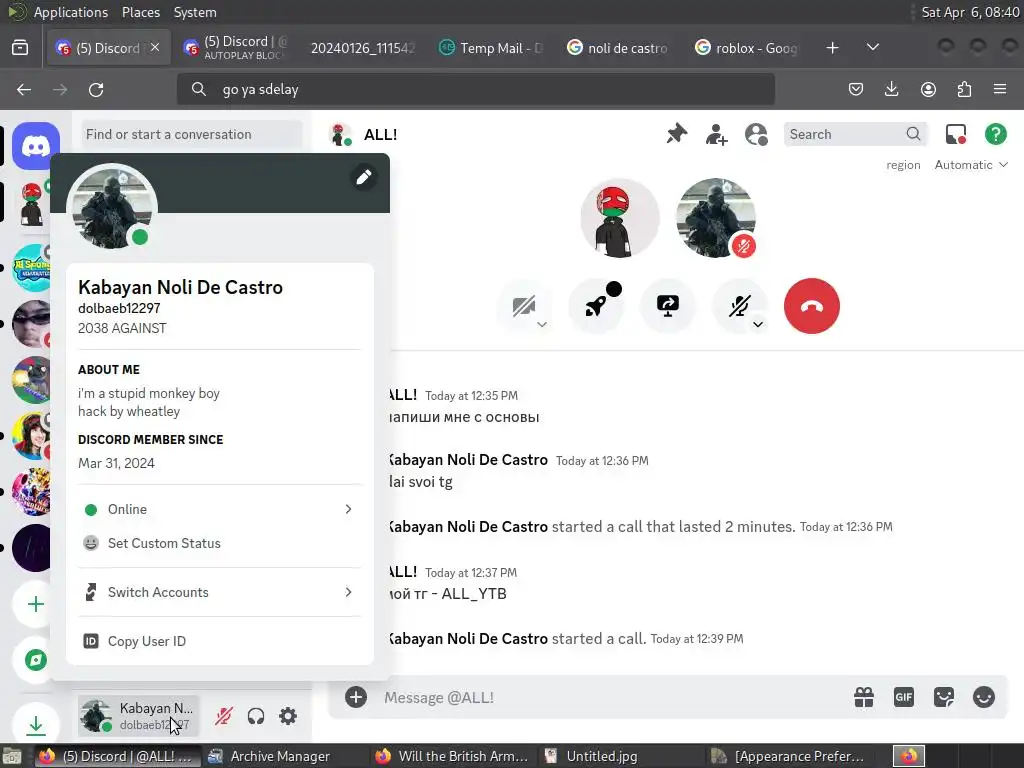Open Firefox account icon
The width and height of the screenshot is (1024, 768).
tap(928, 89)
